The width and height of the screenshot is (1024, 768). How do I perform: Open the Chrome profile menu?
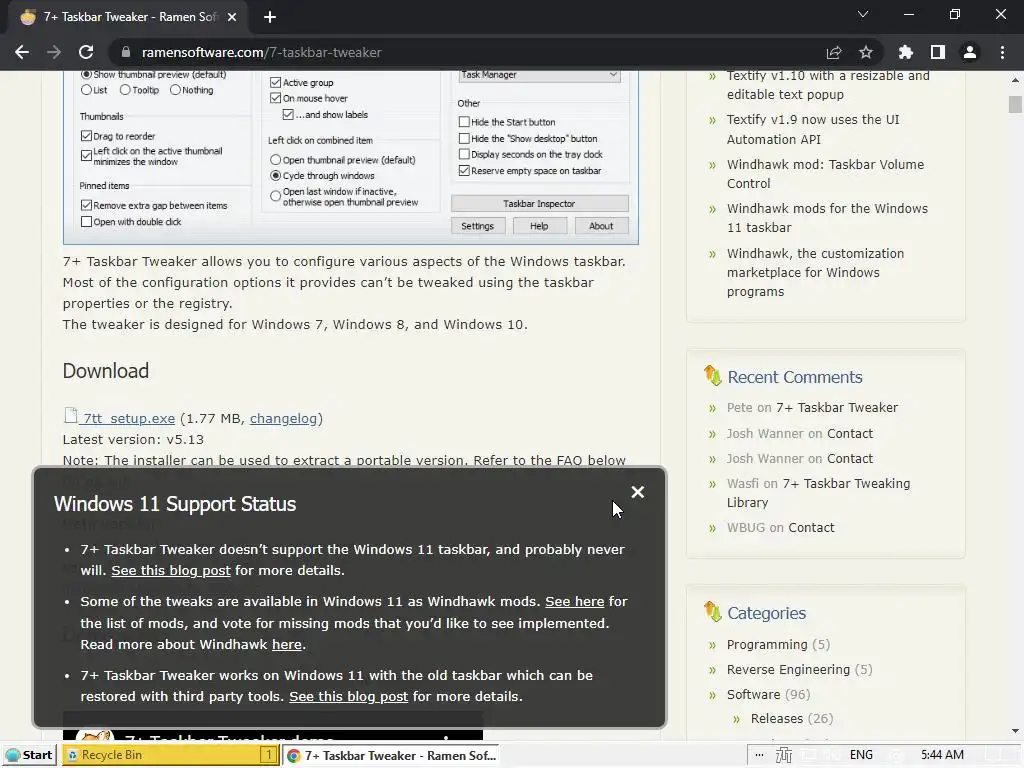(x=970, y=52)
